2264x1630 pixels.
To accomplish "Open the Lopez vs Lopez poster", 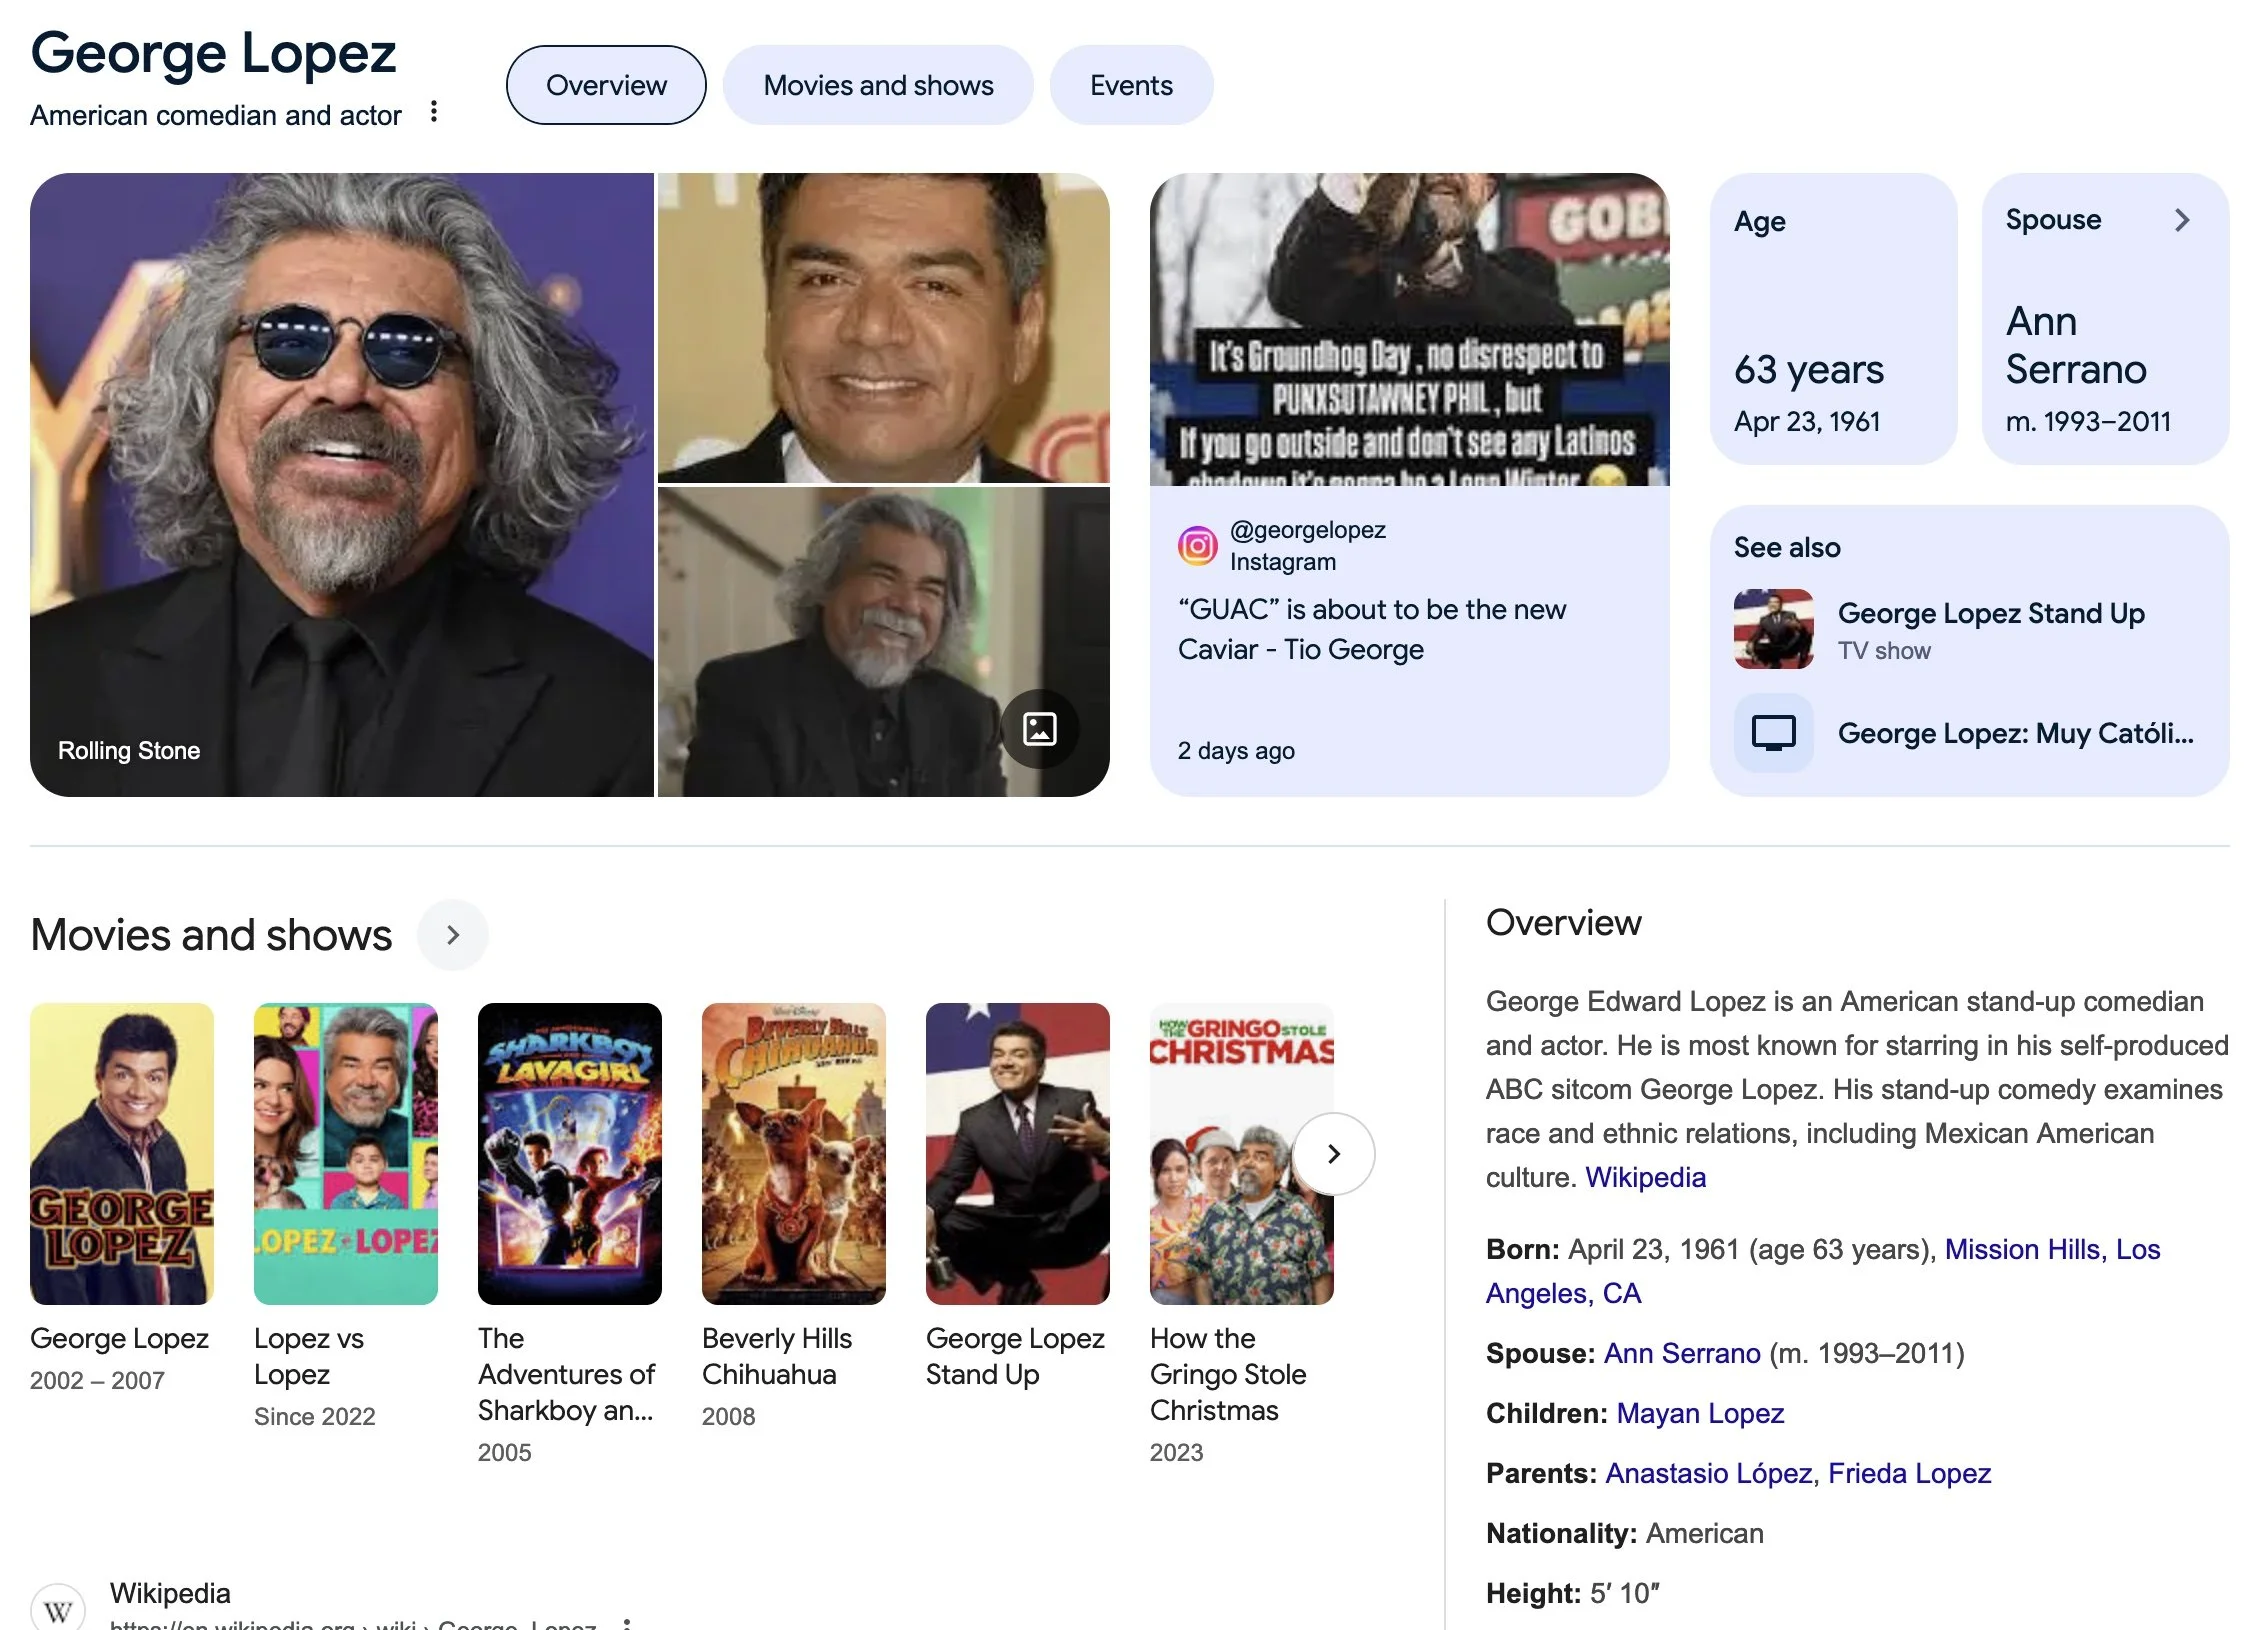I will [x=345, y=1153].
